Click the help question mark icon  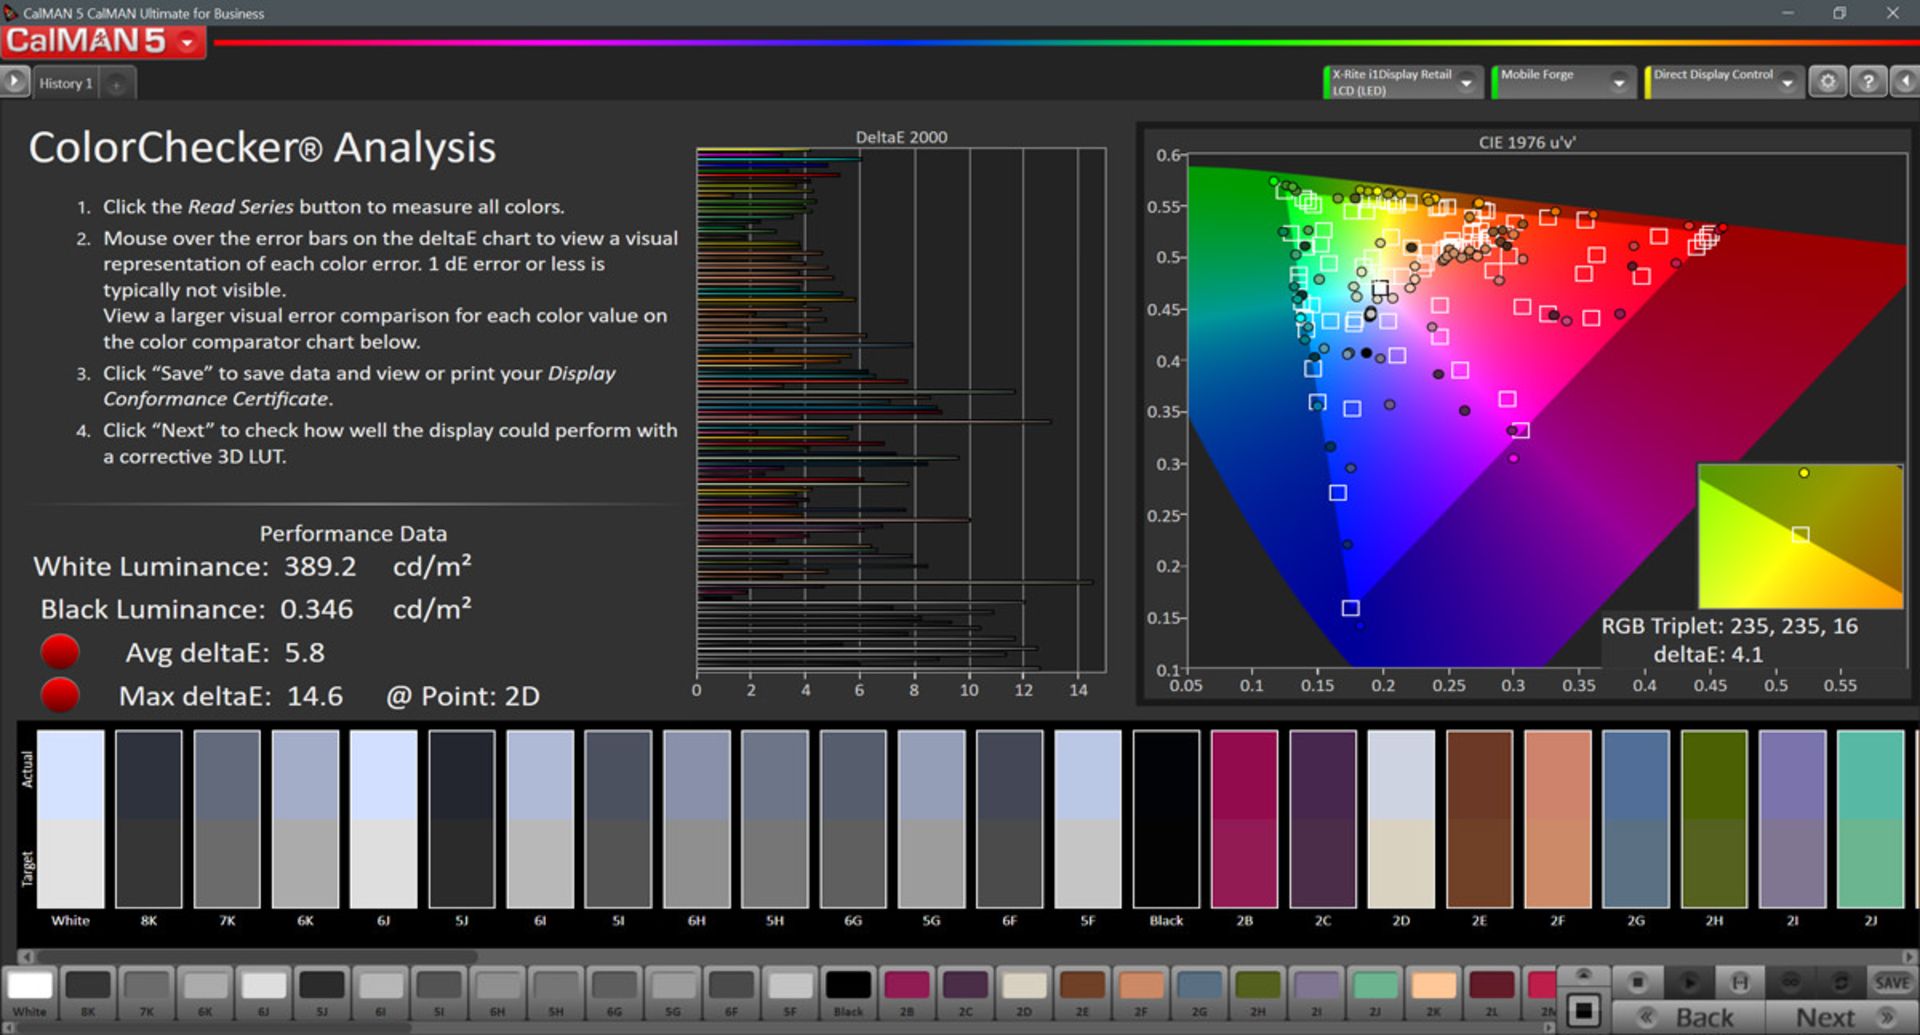(1867, 82)
